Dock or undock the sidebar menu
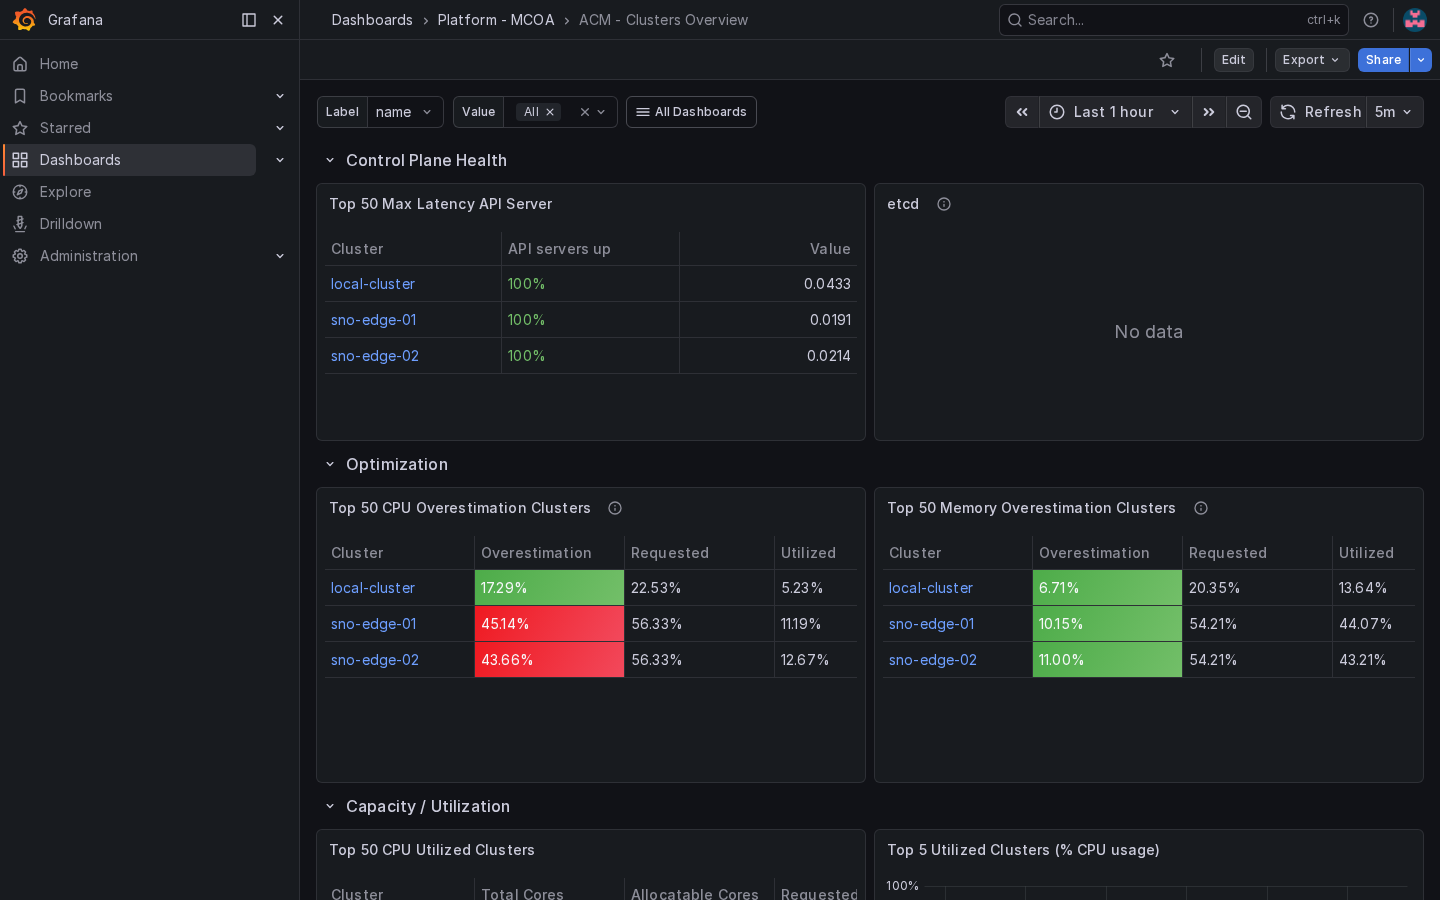The height and width of the screenshot is (900, 1440). (x=249, y=20)
